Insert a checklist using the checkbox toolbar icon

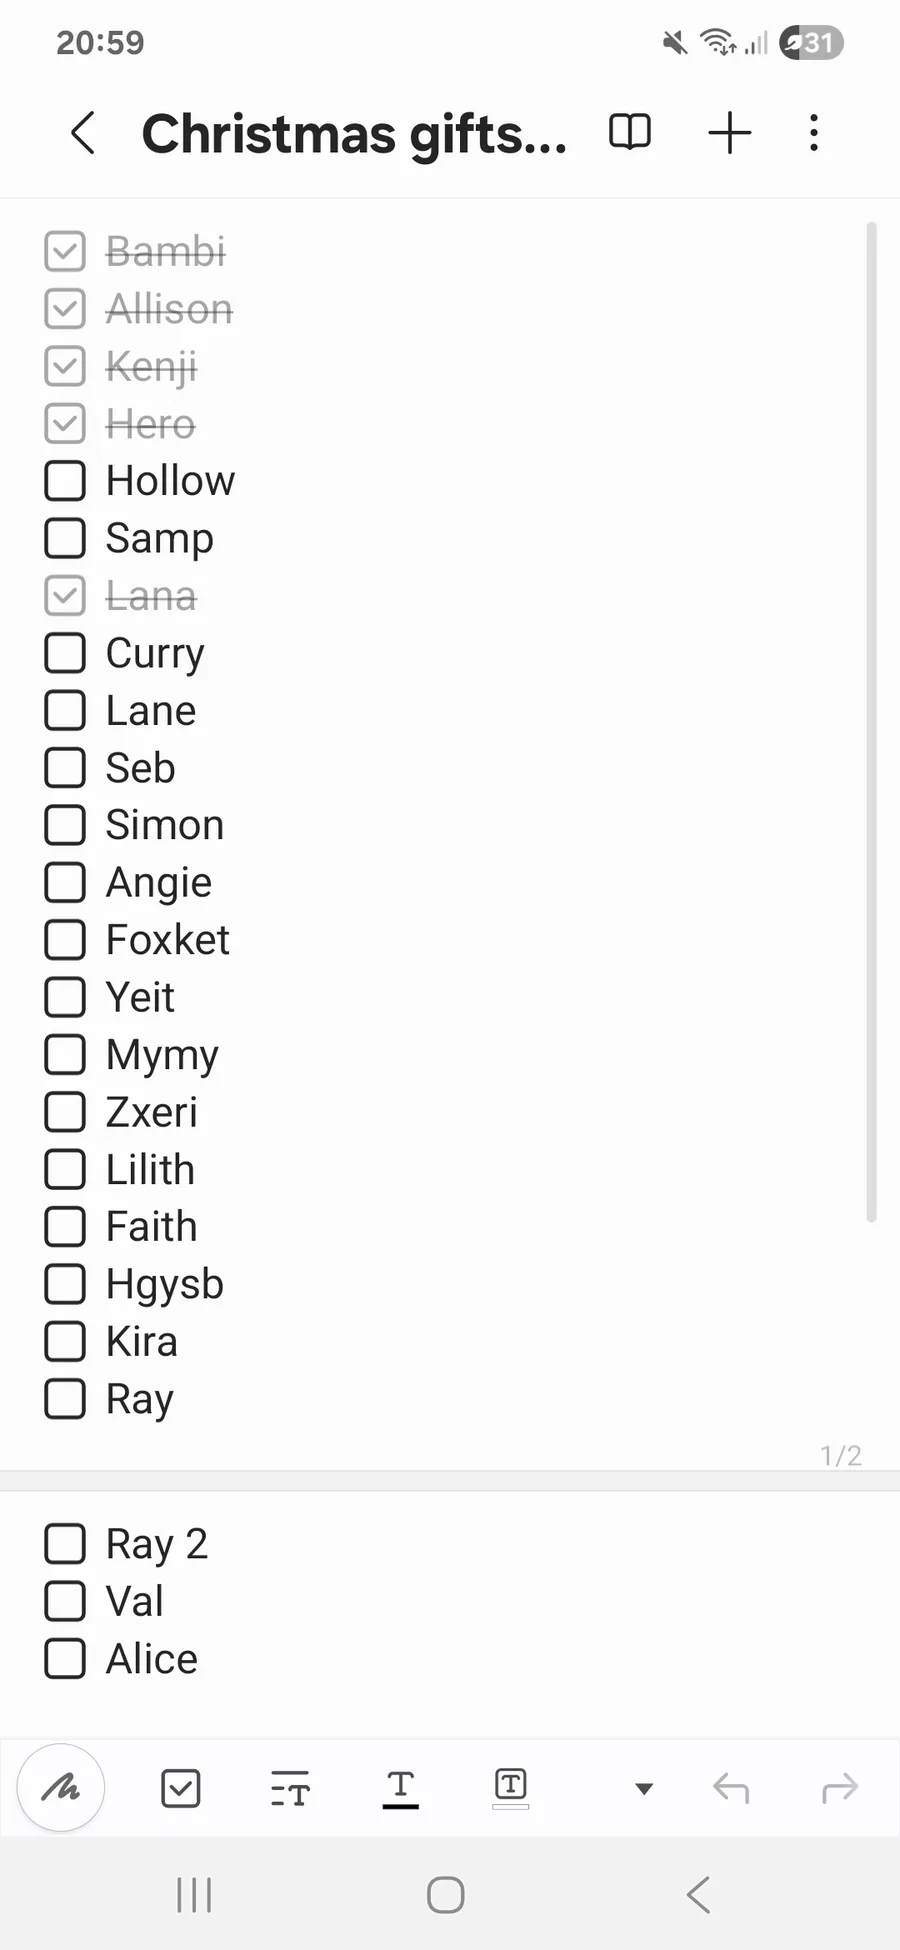pyautogui.click(x=181, y=1788)
